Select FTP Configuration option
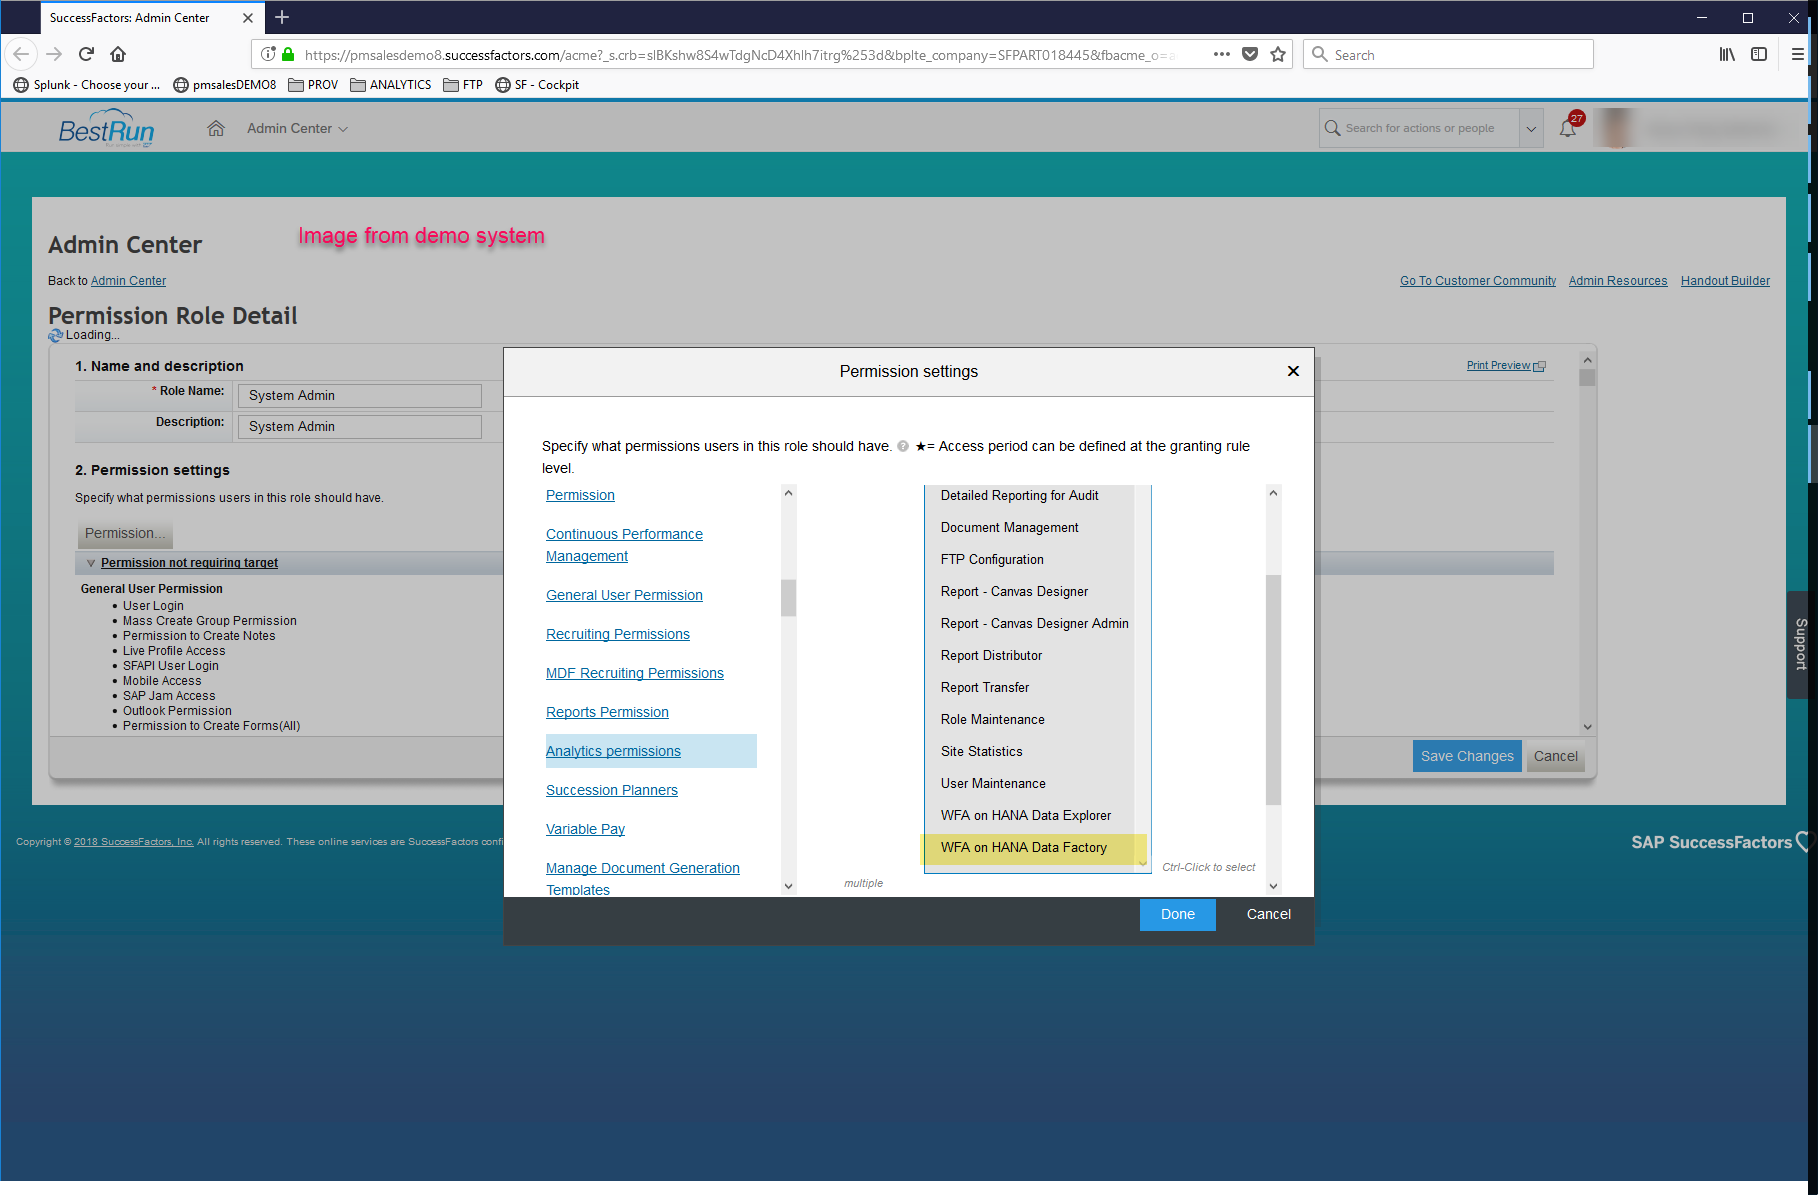Screen dimensions: 1818x1195 1030,559
